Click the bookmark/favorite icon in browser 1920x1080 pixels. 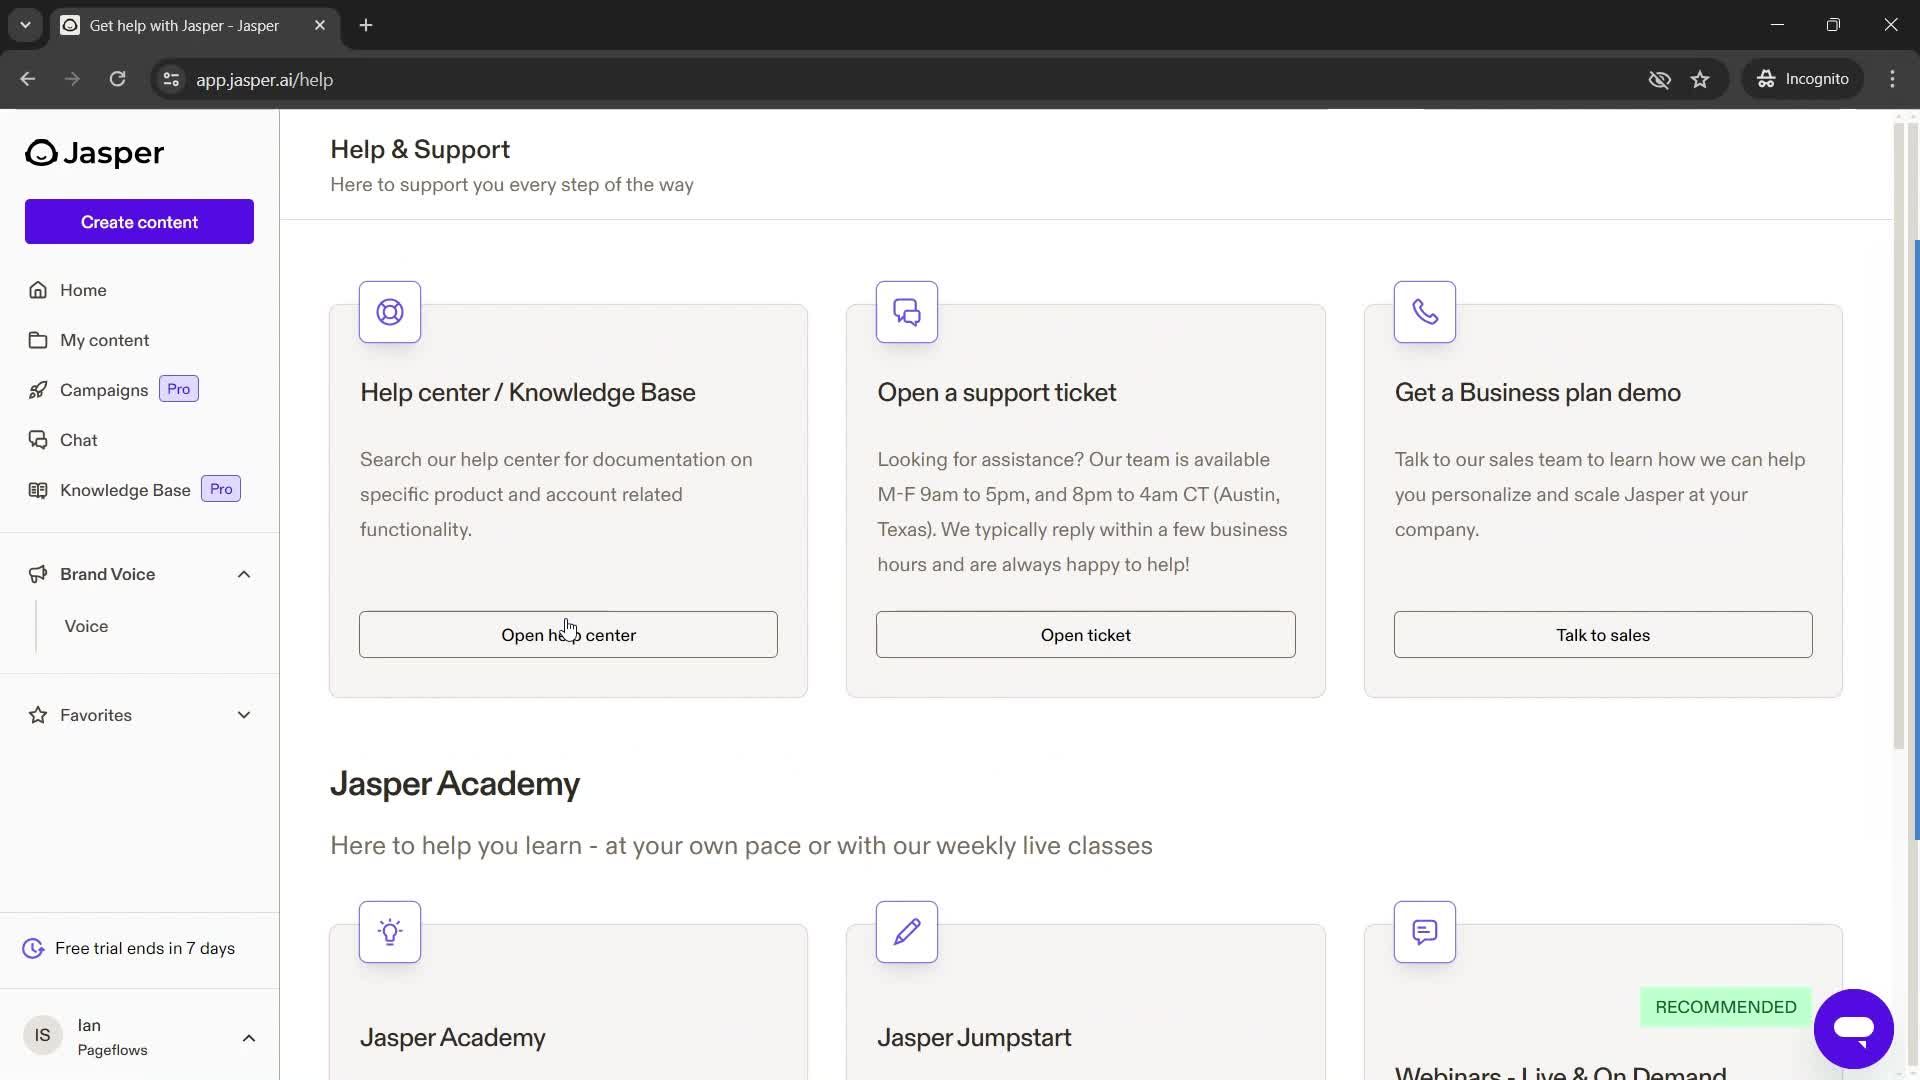point(1701,79)
